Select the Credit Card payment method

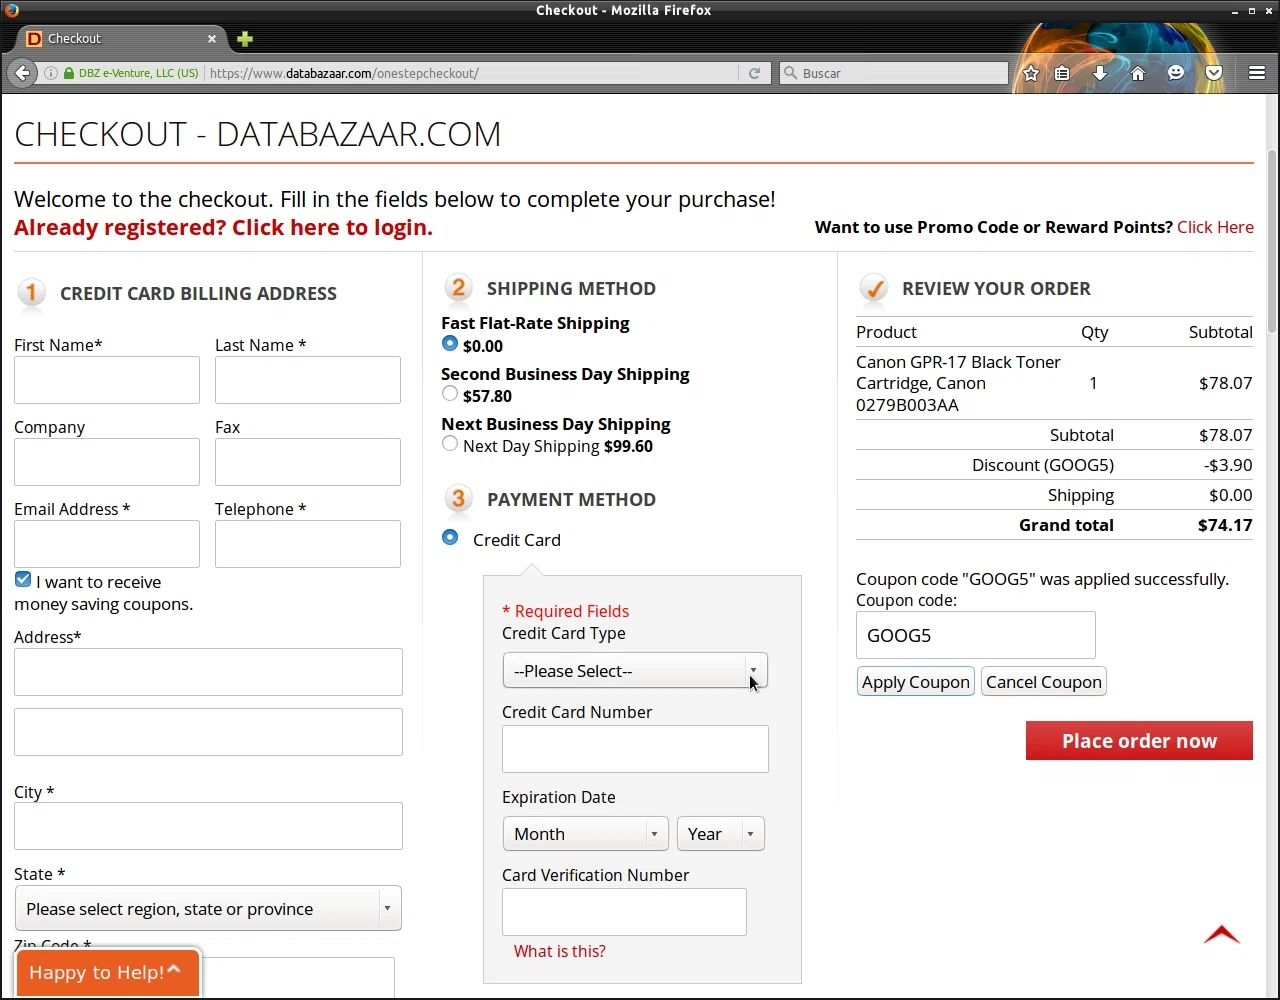(x=450, y=538)
